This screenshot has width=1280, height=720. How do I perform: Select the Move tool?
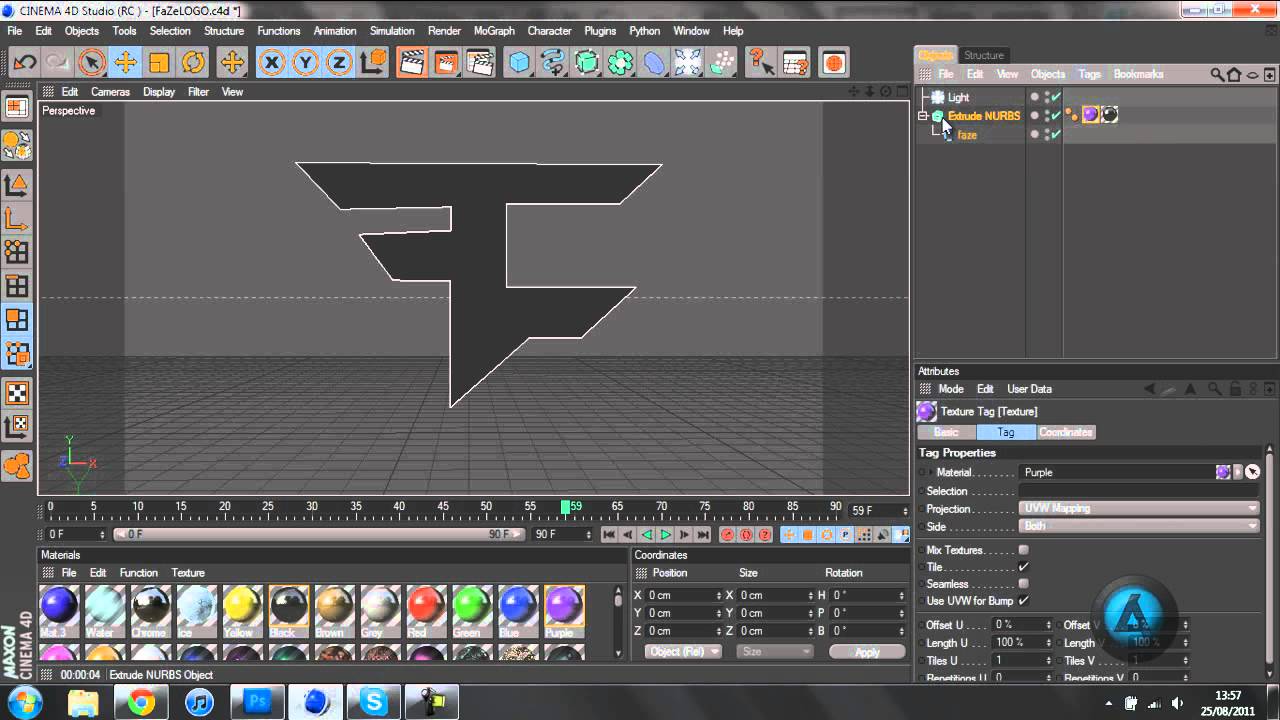point(125,63)
